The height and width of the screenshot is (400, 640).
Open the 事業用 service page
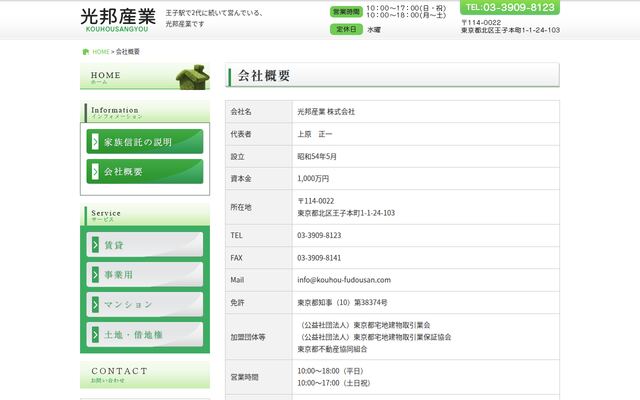click(x=145, y=275)
